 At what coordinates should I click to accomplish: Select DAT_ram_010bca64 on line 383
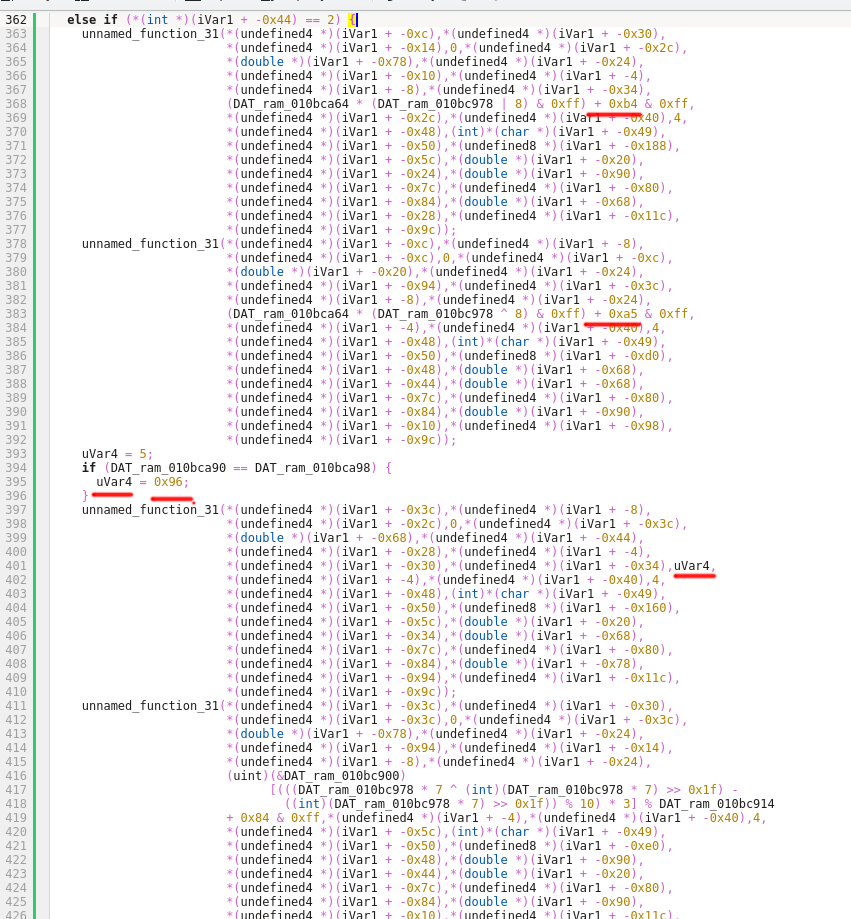click(291, 314)
